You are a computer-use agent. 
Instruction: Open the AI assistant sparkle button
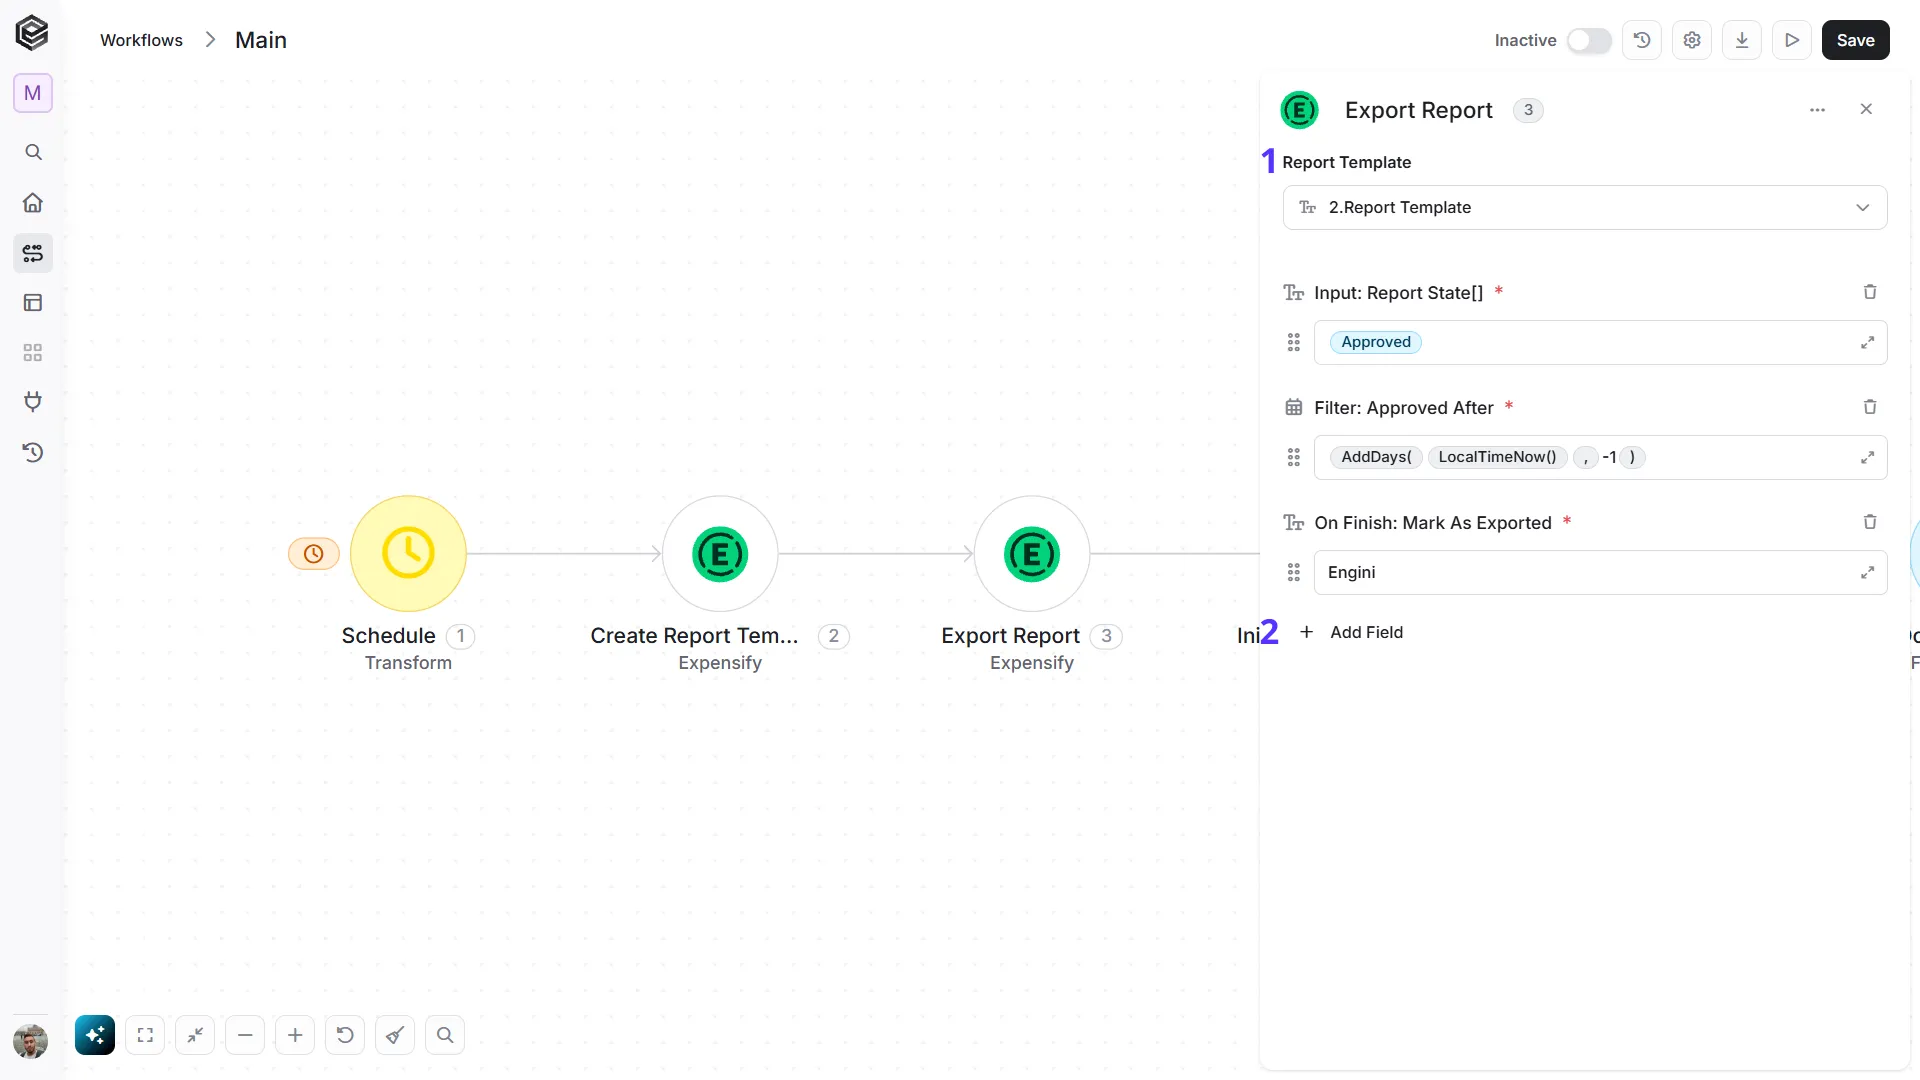coord(95,1035)
